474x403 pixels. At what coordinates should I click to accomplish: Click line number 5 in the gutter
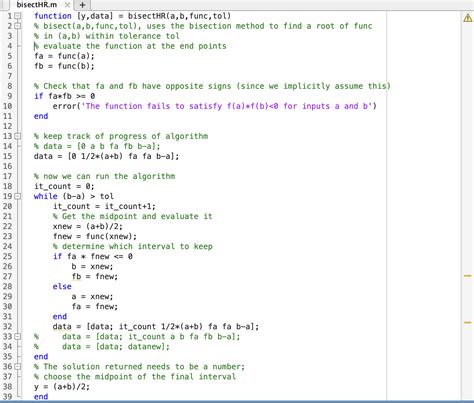(x=10, y=56)
